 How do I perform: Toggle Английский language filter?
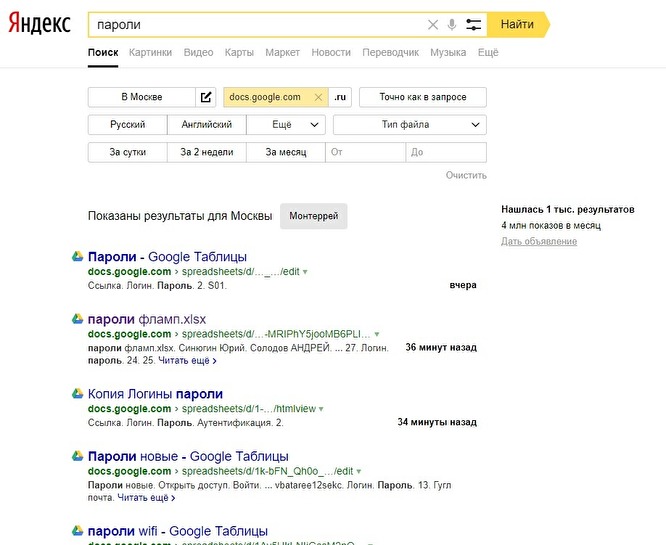[x=206, y=125]
